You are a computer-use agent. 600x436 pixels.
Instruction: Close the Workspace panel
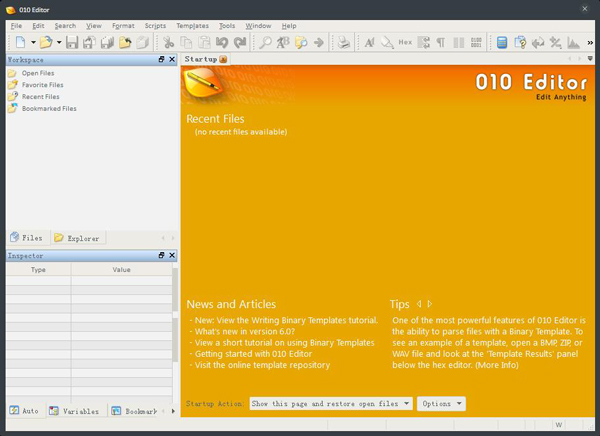click(x=172, y=59)
